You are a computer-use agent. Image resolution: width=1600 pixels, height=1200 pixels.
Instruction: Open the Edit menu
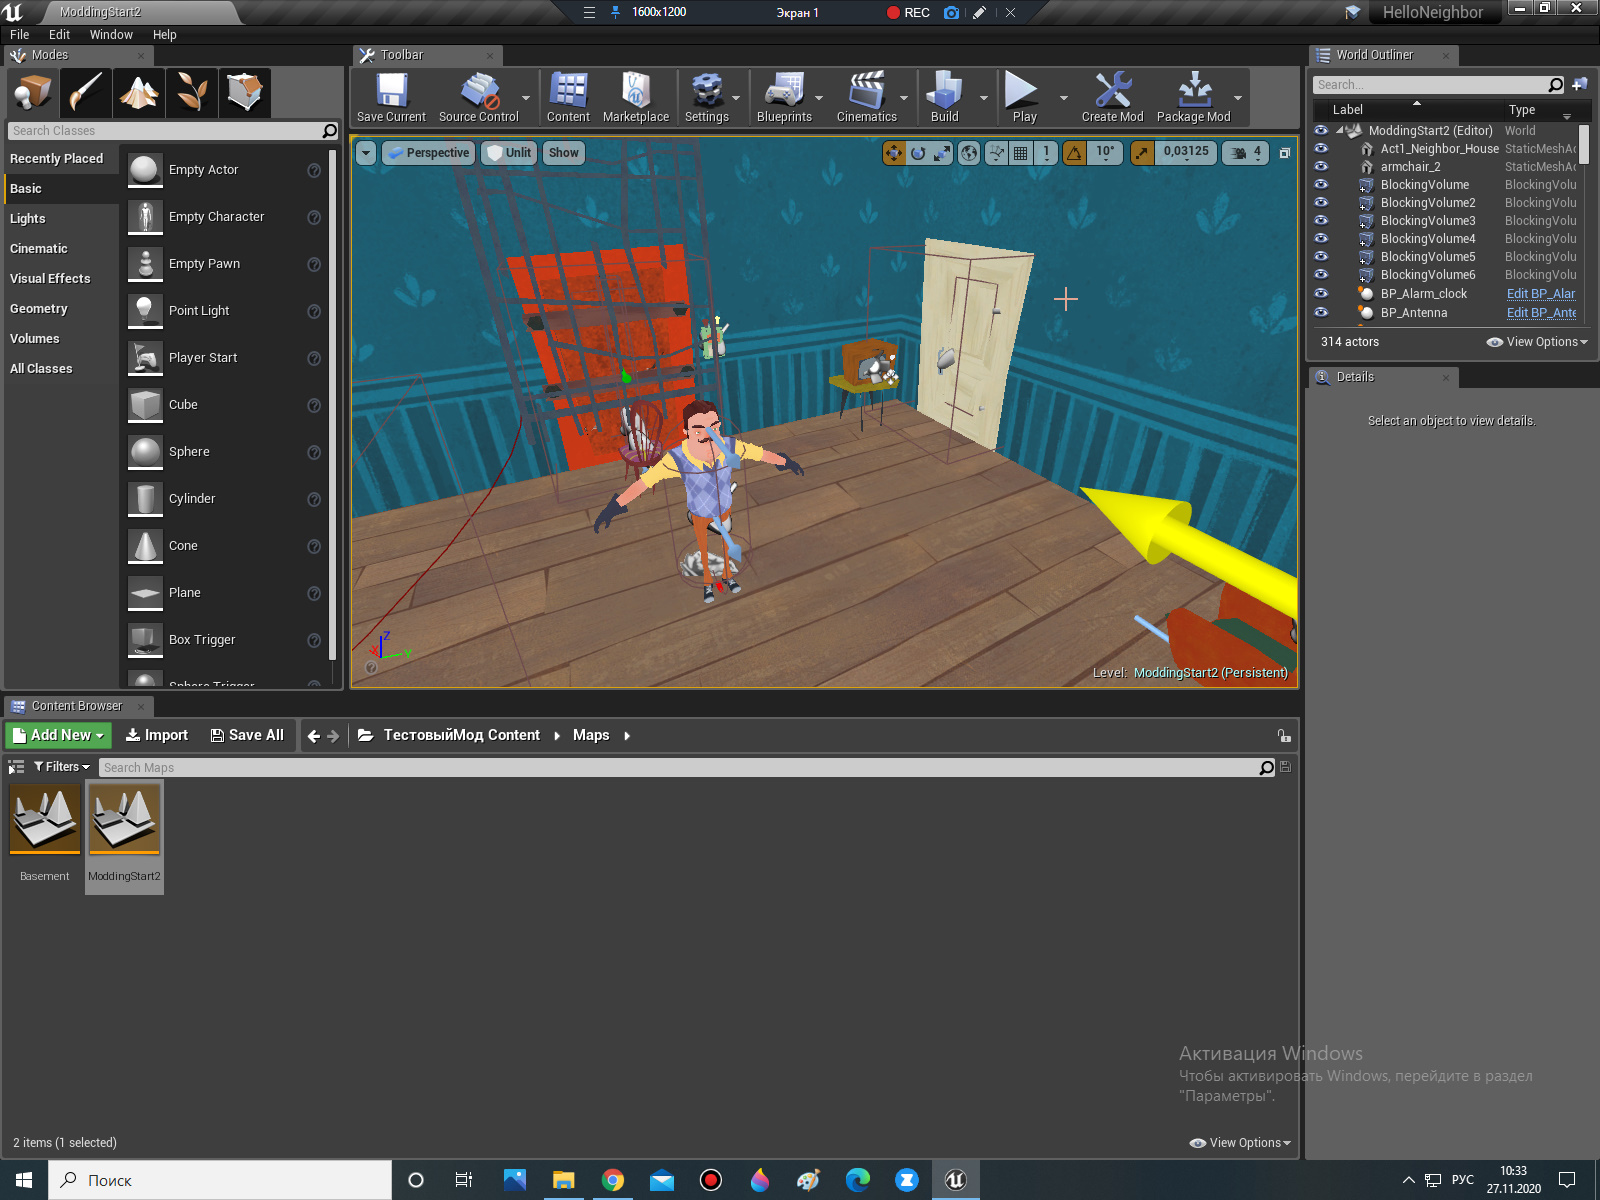(x=59, y=34)
